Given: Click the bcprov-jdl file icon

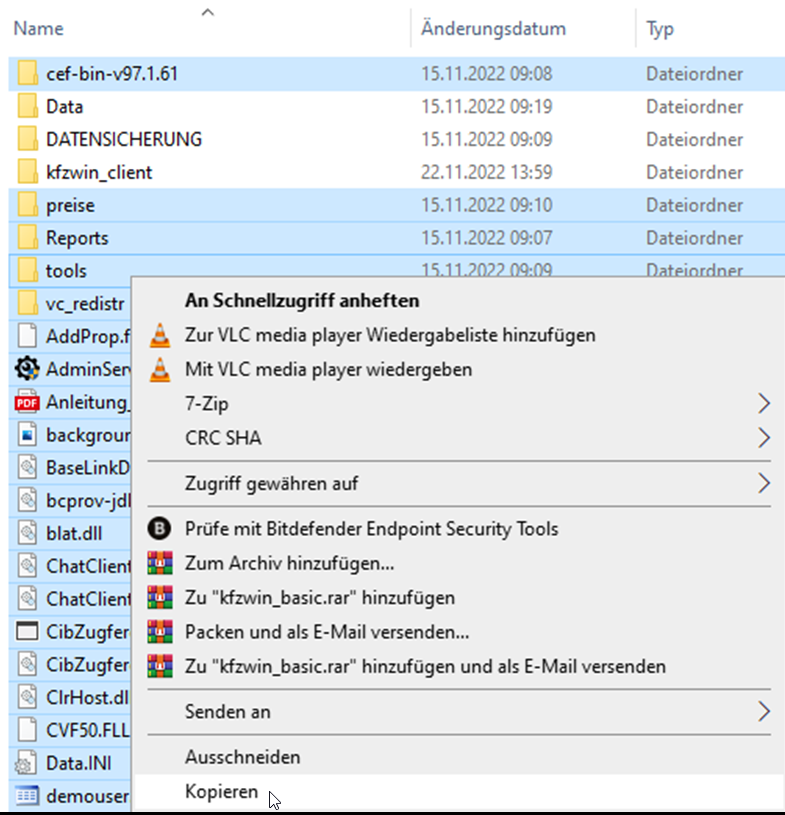Looking at the screenshot, I should coord(27,501).
